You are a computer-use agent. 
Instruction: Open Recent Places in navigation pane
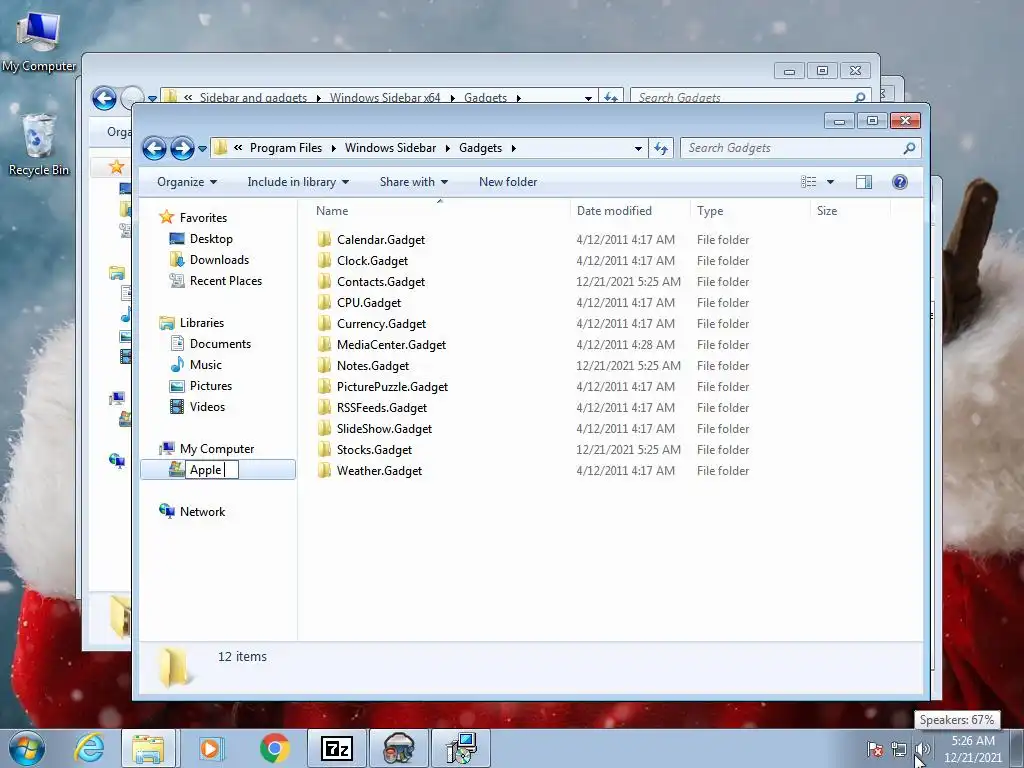click(x=226, y=281)
